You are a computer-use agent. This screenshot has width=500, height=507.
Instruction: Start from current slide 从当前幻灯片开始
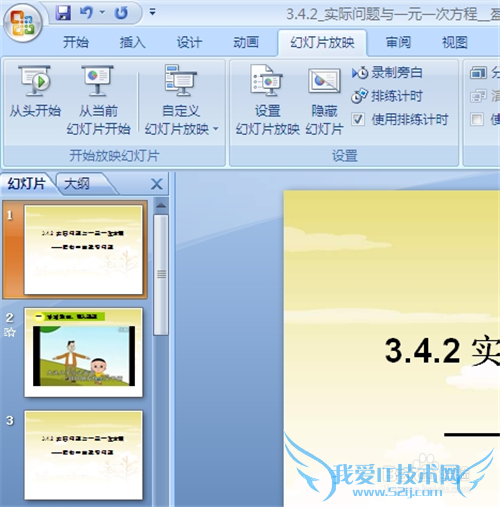(x=98, y=100)
